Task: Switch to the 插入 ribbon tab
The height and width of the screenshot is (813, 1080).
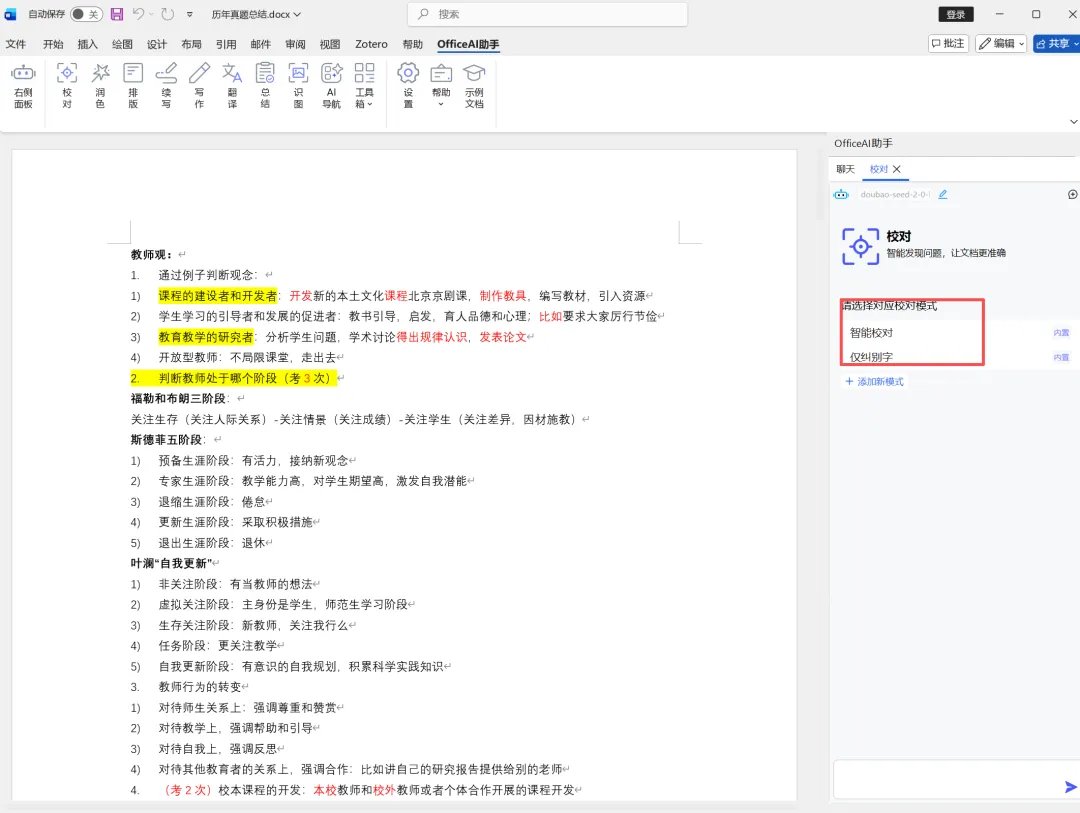Action: (87, 44)
